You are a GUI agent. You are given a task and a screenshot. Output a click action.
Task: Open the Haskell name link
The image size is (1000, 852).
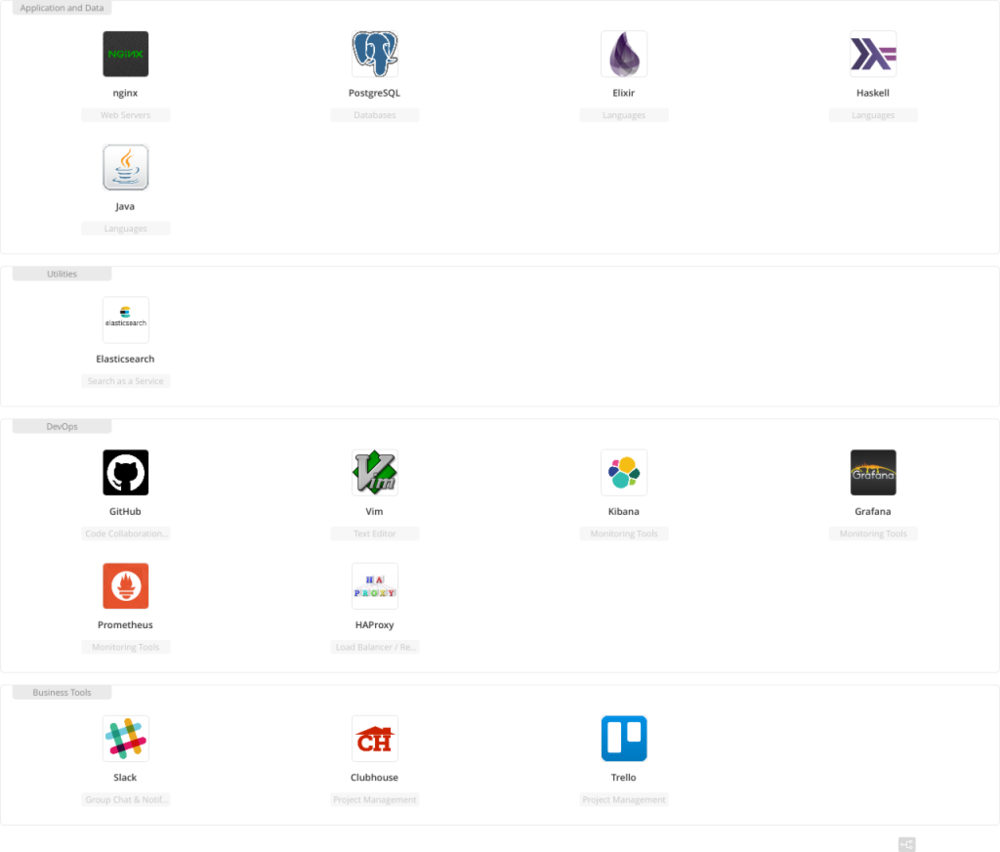873,93
